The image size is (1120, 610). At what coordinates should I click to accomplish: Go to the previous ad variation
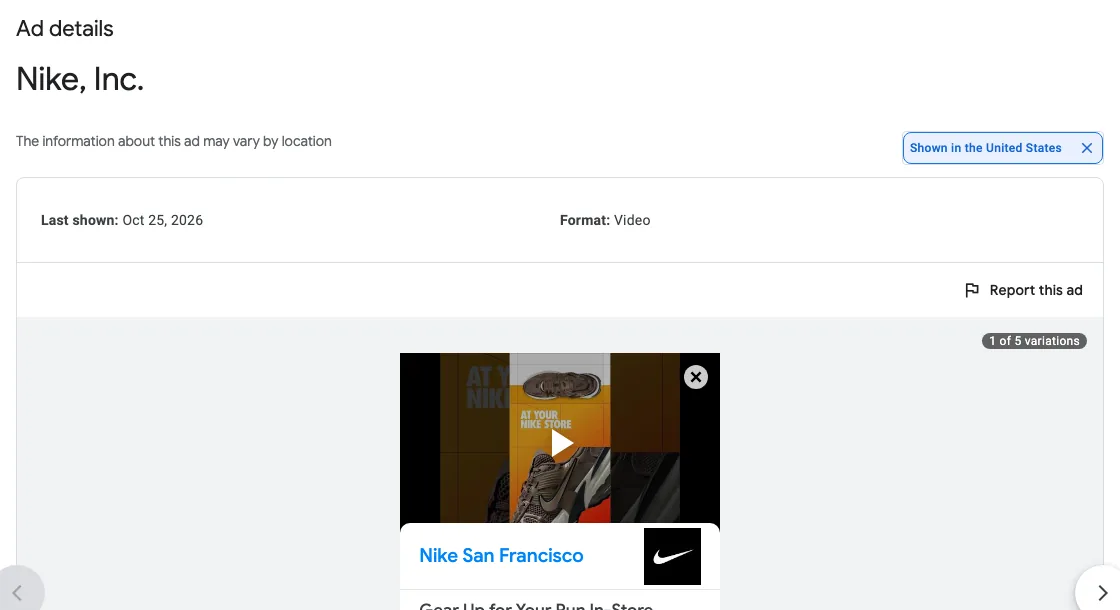coord(19,593)
